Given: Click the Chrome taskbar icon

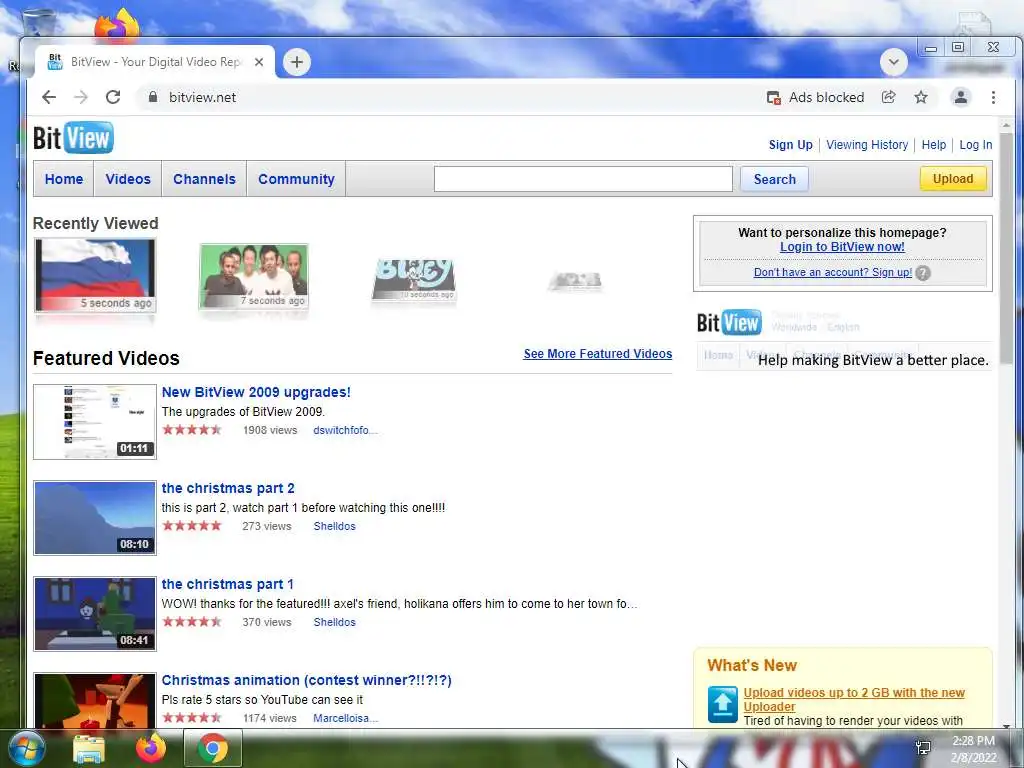Looking at the screenshot, I should pyautogui.click(x=213, y=748).
